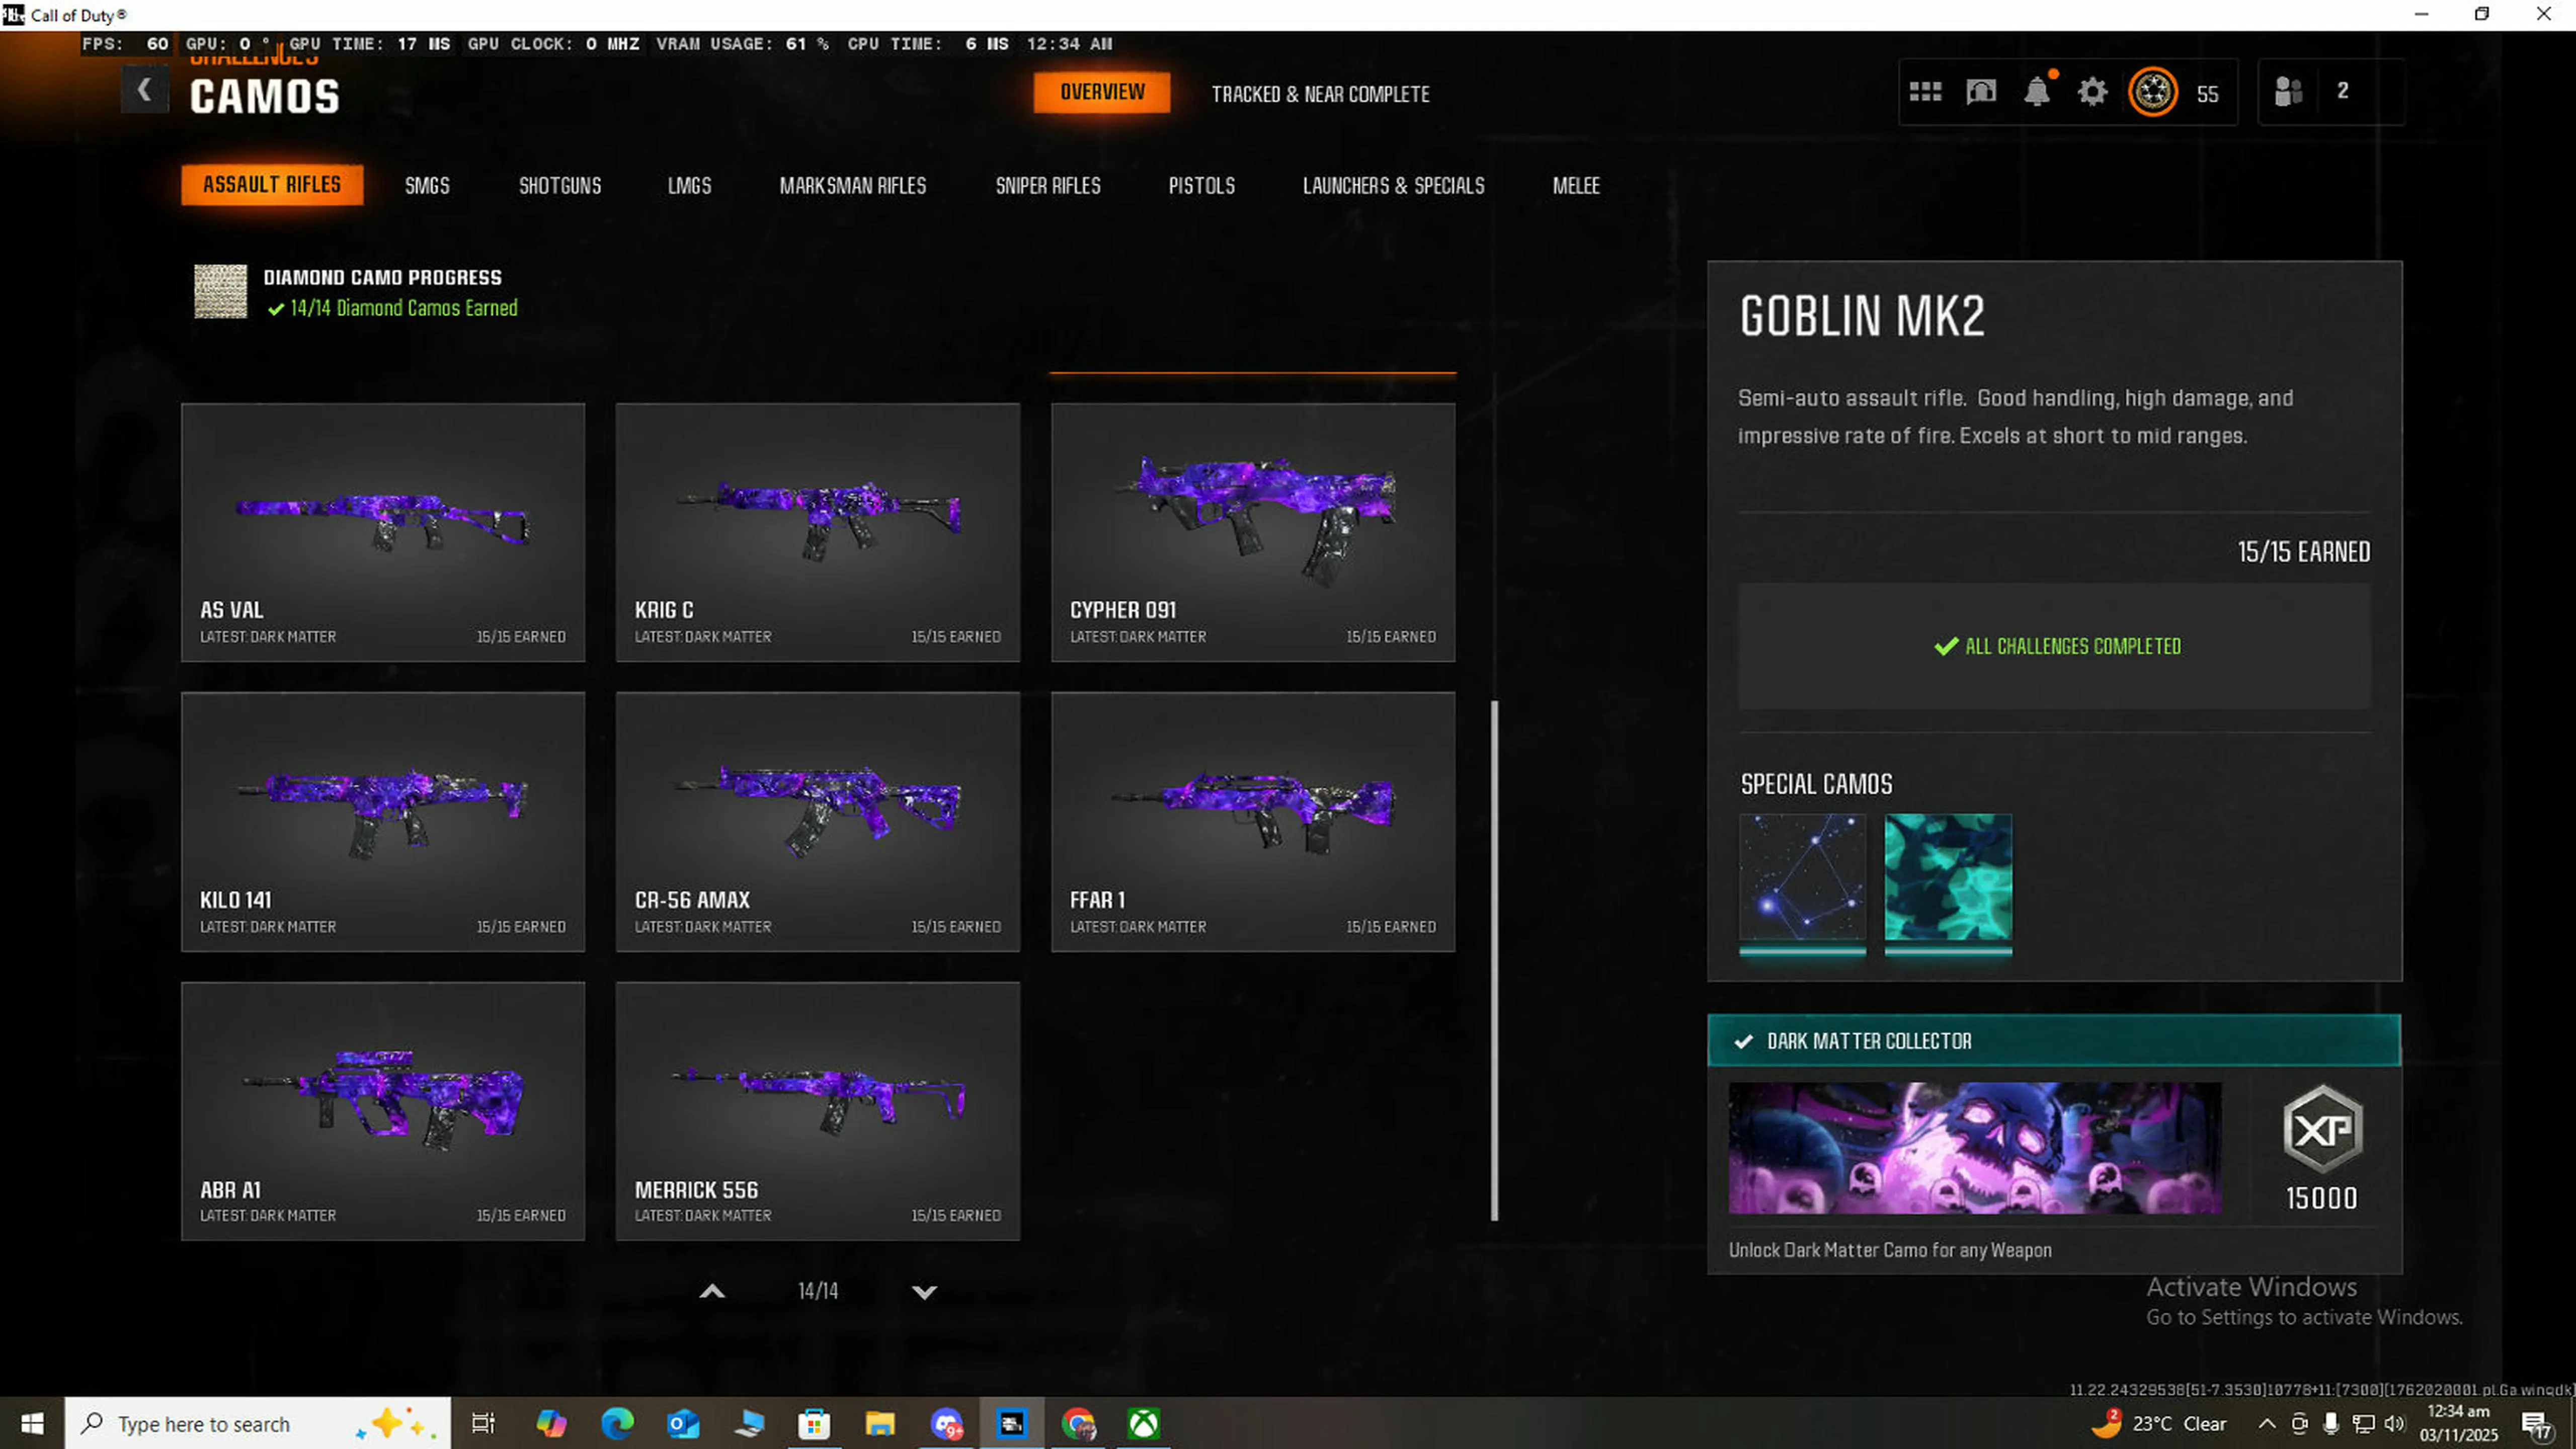2576x1449 pixels.
Task: Show hidden system tray icons
Action: click(2267, 1423)
